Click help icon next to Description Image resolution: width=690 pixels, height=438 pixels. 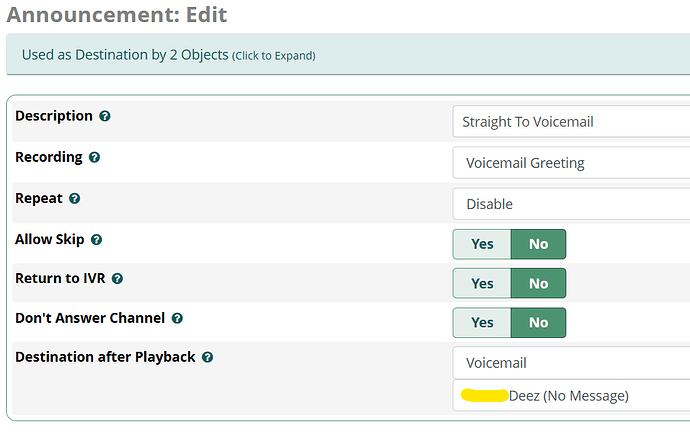[x=105, y=116]
